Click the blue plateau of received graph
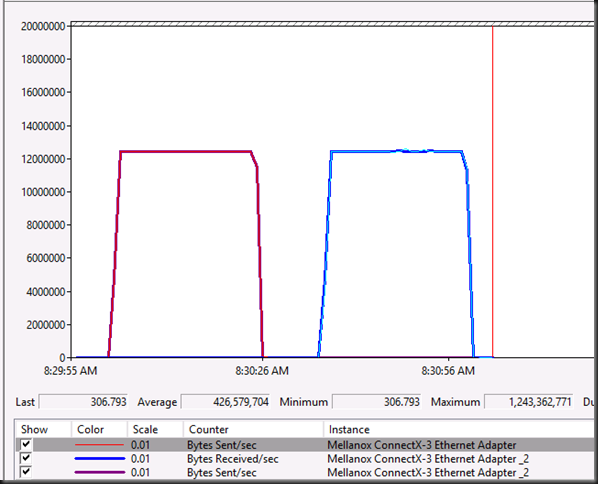The height and width of the screenshot is (484, 598). tap(397, 151)
